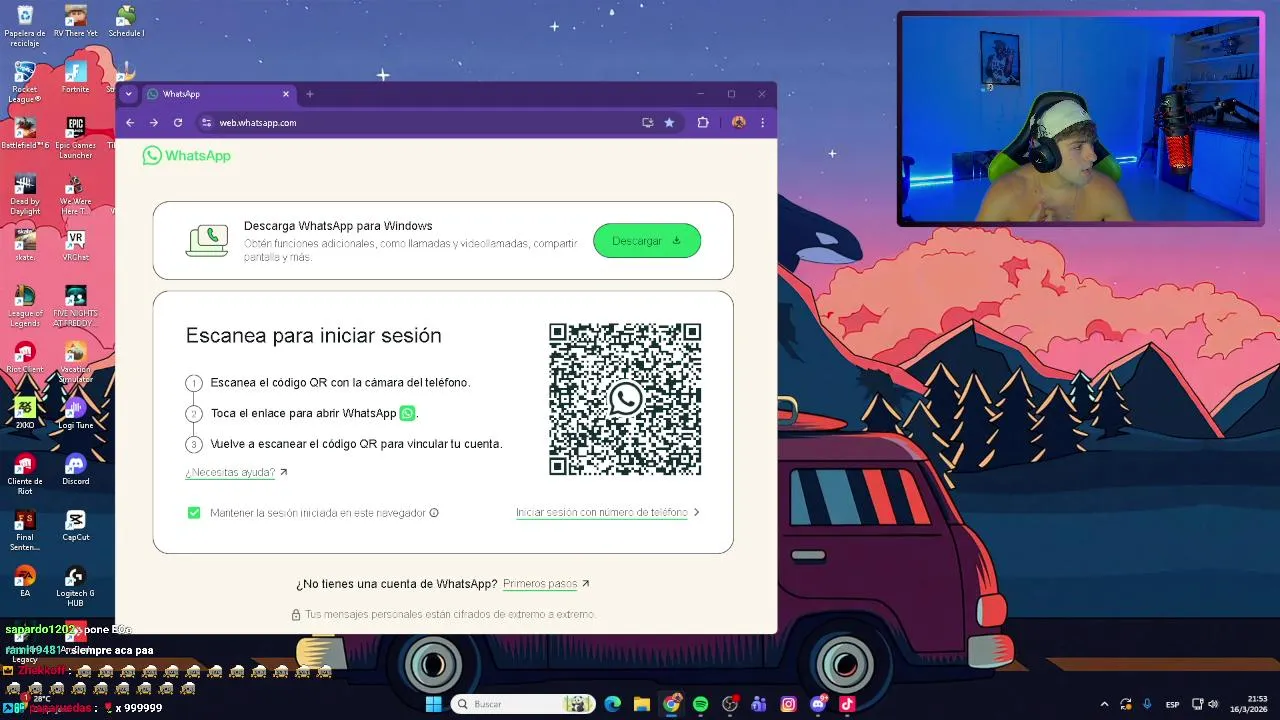Image resolution: width=1280 pixels, height=720 pixels.
Task: Select RV There Yet desktop shortcut
Action: click(x=75, y=22)
